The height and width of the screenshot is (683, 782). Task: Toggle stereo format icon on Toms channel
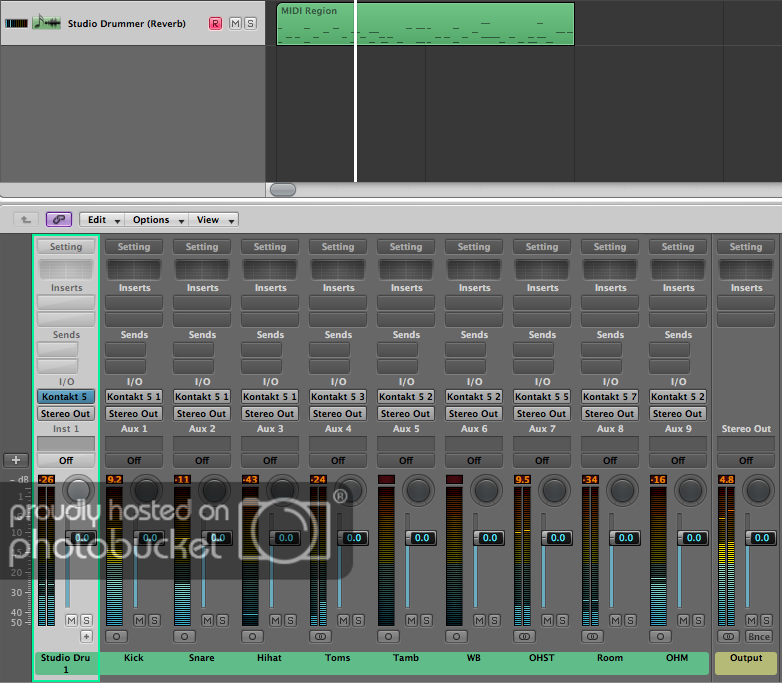(320, 637)
